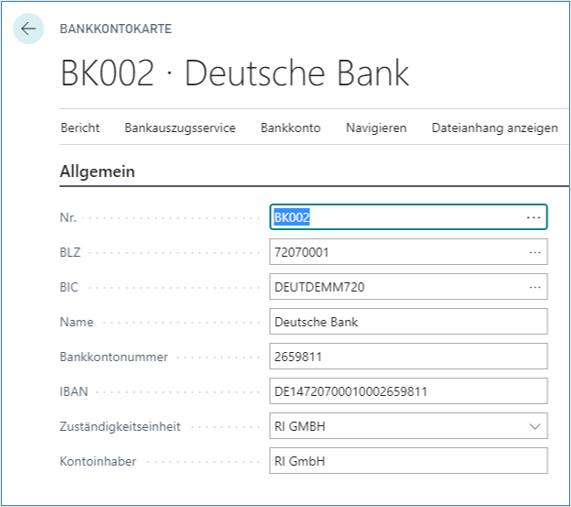Image resolution: width=571 pixels, height=507 pixels.
Task: Click the Bankkontonummer field 2659811
Action: tap(408, 356)
